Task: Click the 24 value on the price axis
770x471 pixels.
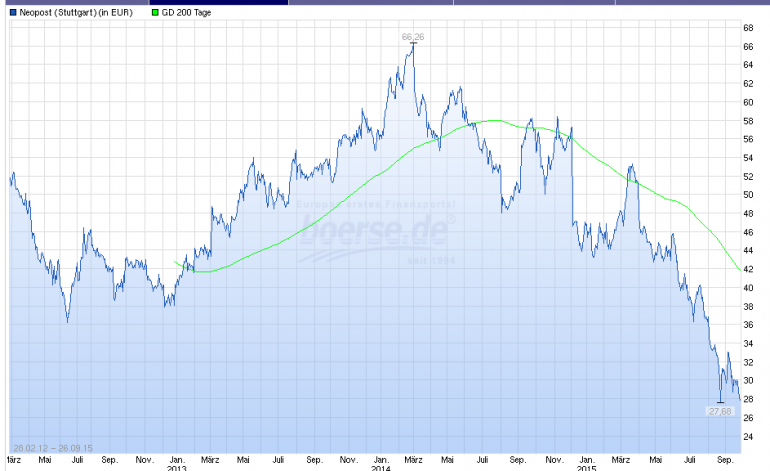Action: (x=748, y=436)
